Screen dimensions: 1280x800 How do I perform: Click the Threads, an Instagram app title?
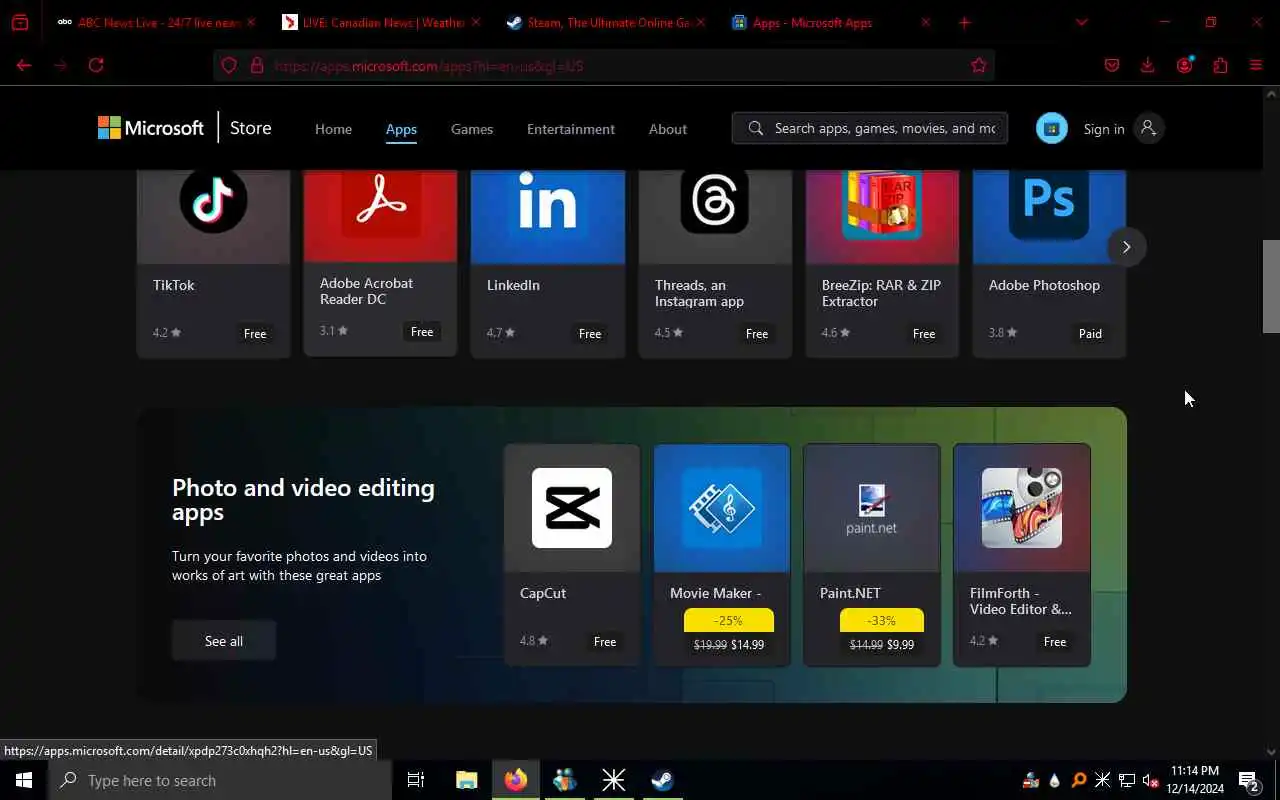pyautogui.click(x=700, y=293)
